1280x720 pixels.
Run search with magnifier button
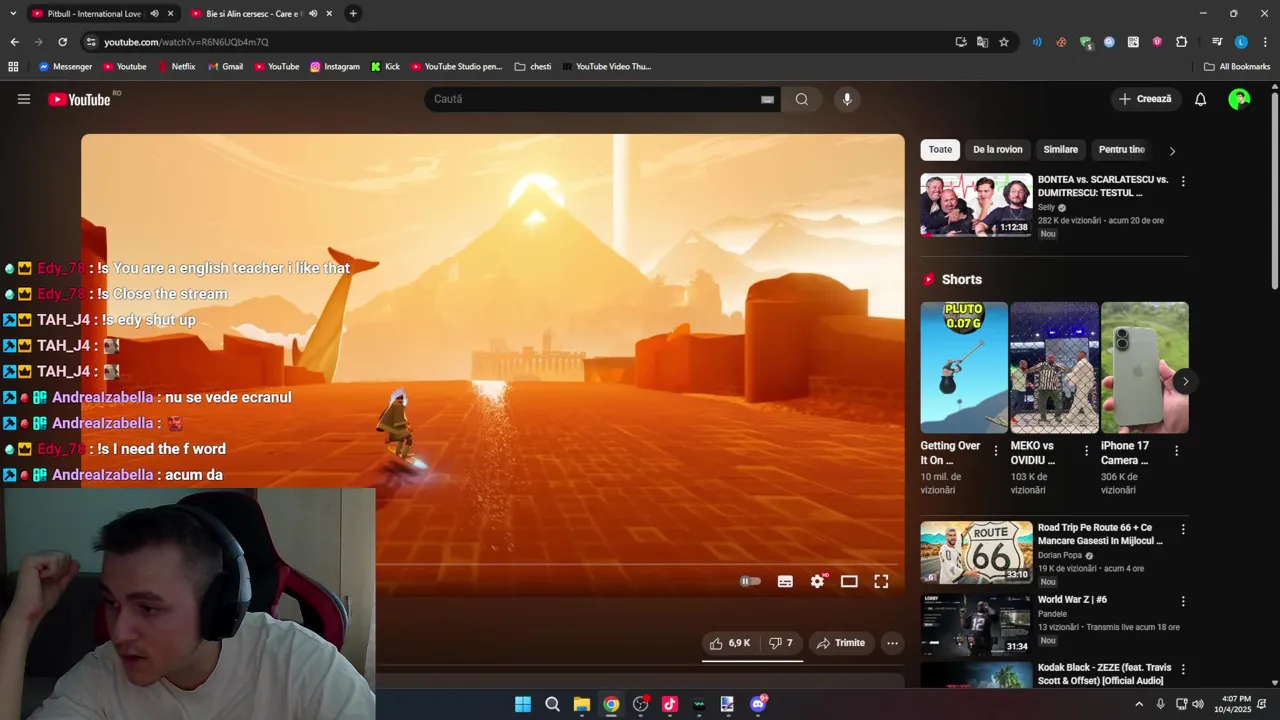coord(802,99)
